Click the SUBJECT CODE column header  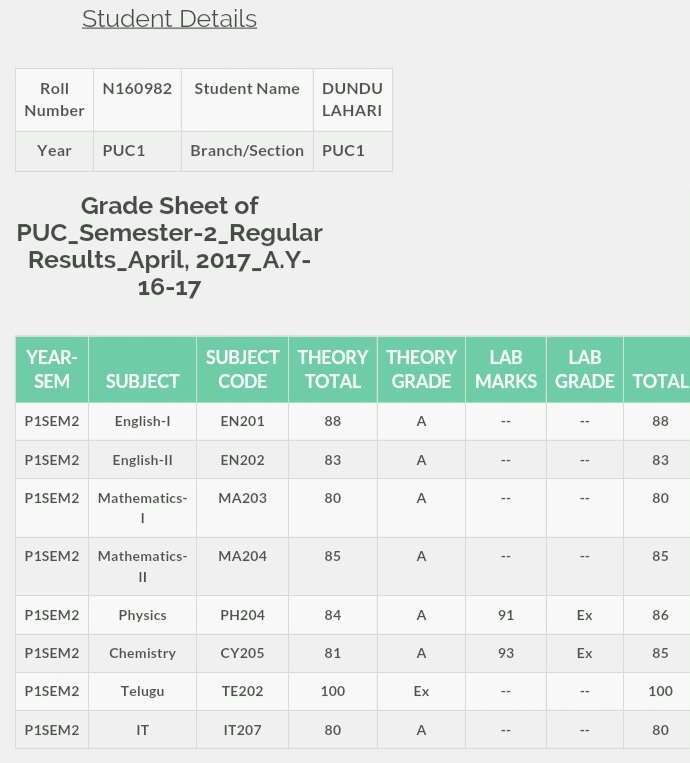[x=242, y=369]
